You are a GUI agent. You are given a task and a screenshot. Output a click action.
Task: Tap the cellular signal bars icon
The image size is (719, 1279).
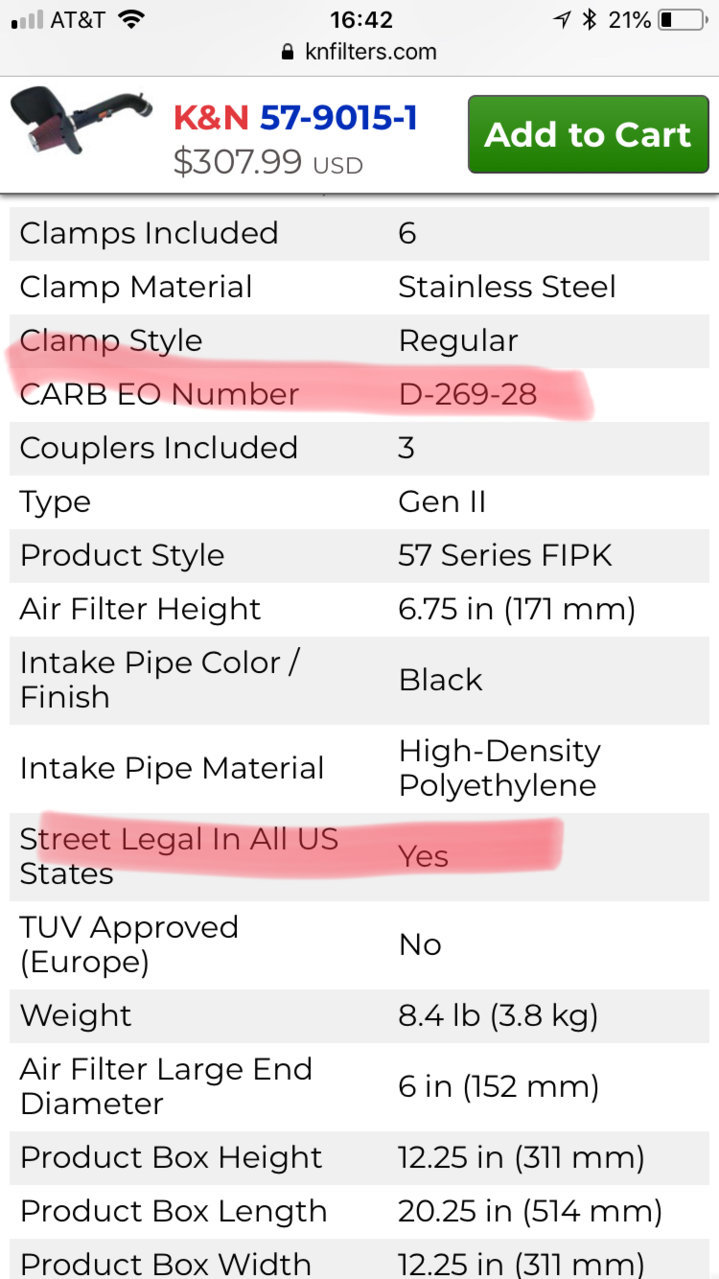point(27,19)
